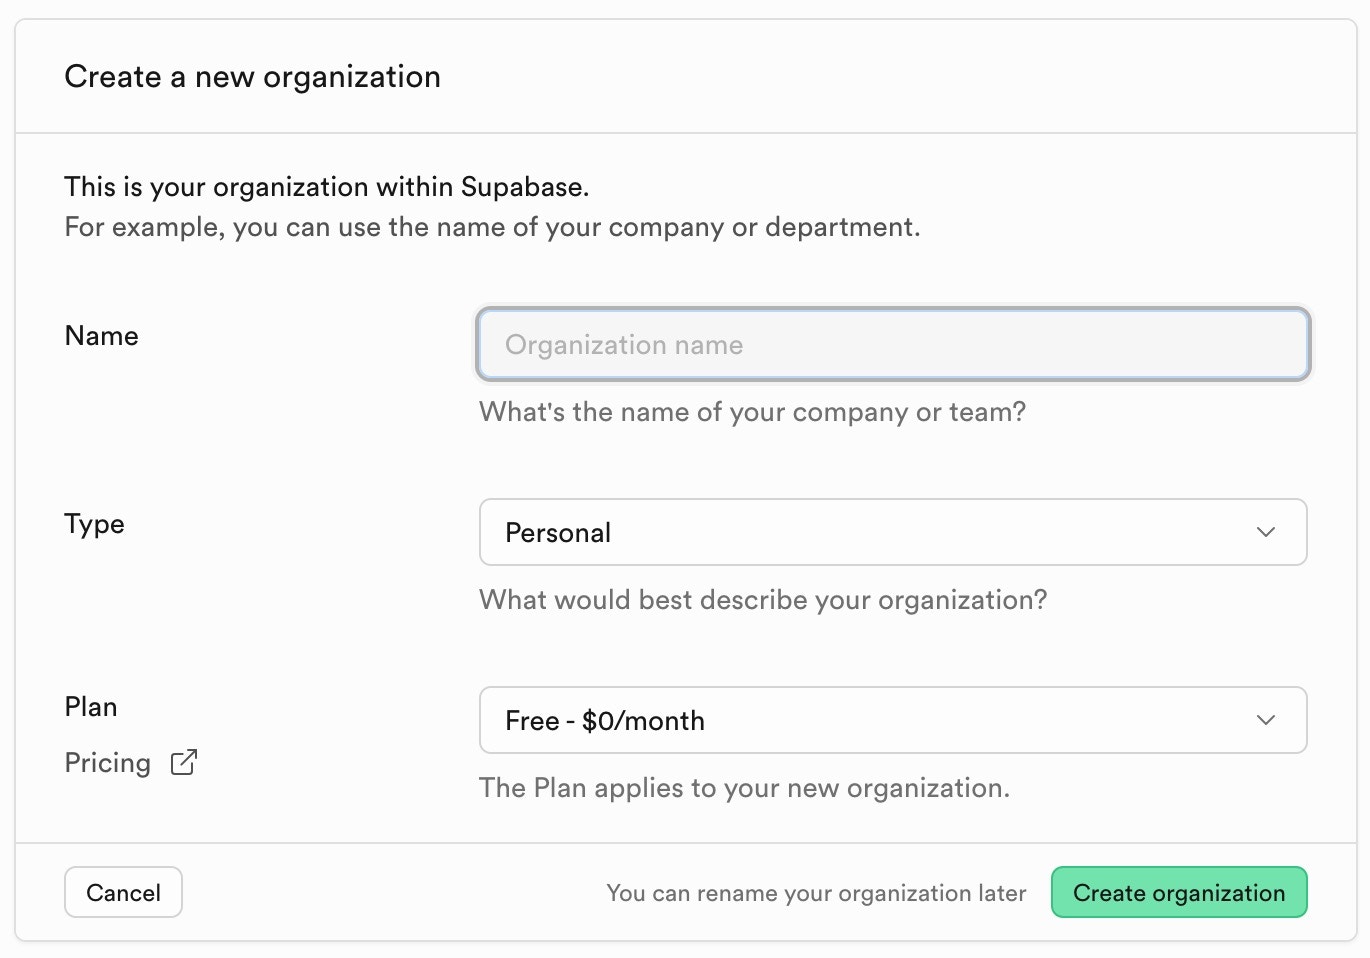Click "The Plan applies to your new organization" text
This screenshot has width=1370, height=958.
pyautogui.click(x=744, y=788)
